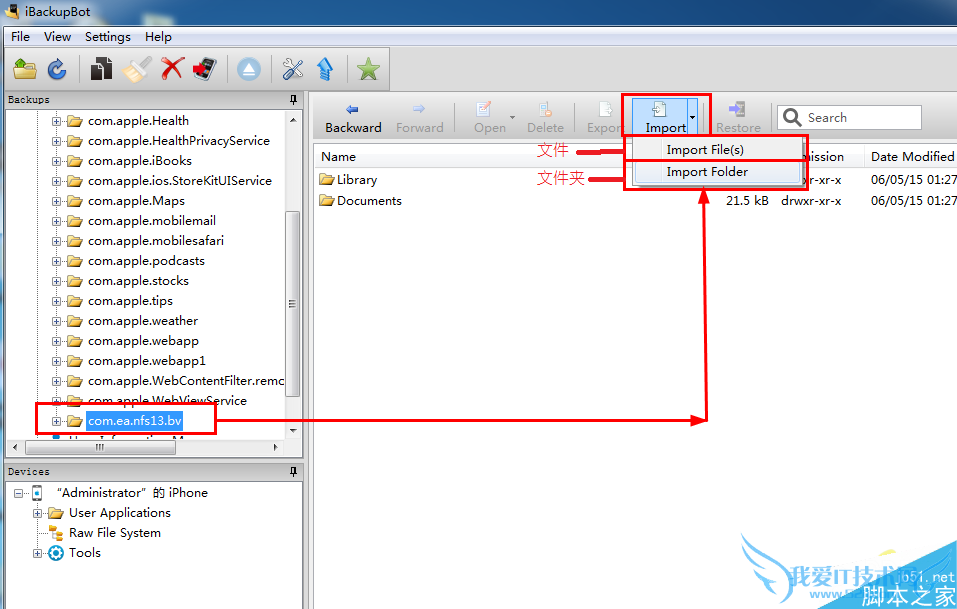This screenshot has width=957, height=609.
Task: Click the Export toolbar button
Action: tap(604, 118)
